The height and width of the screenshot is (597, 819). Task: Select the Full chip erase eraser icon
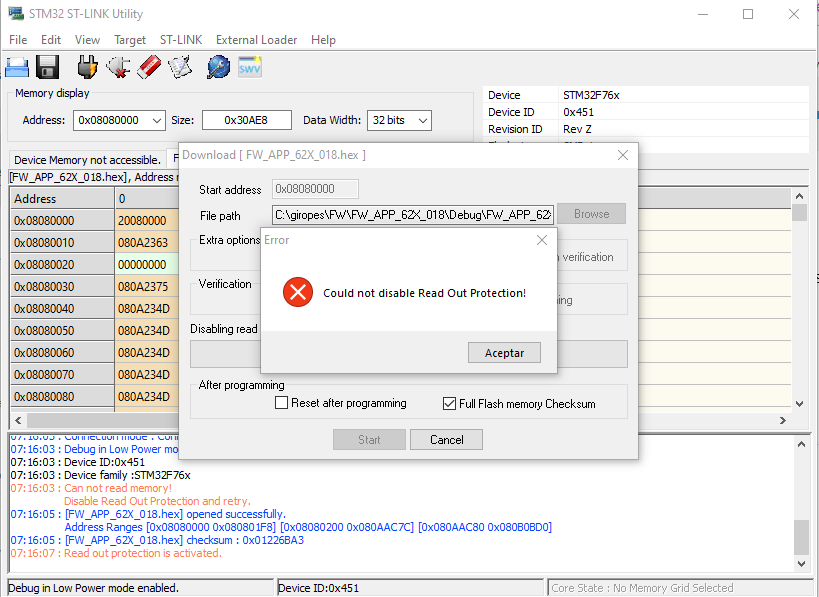(x=149, y=67)
